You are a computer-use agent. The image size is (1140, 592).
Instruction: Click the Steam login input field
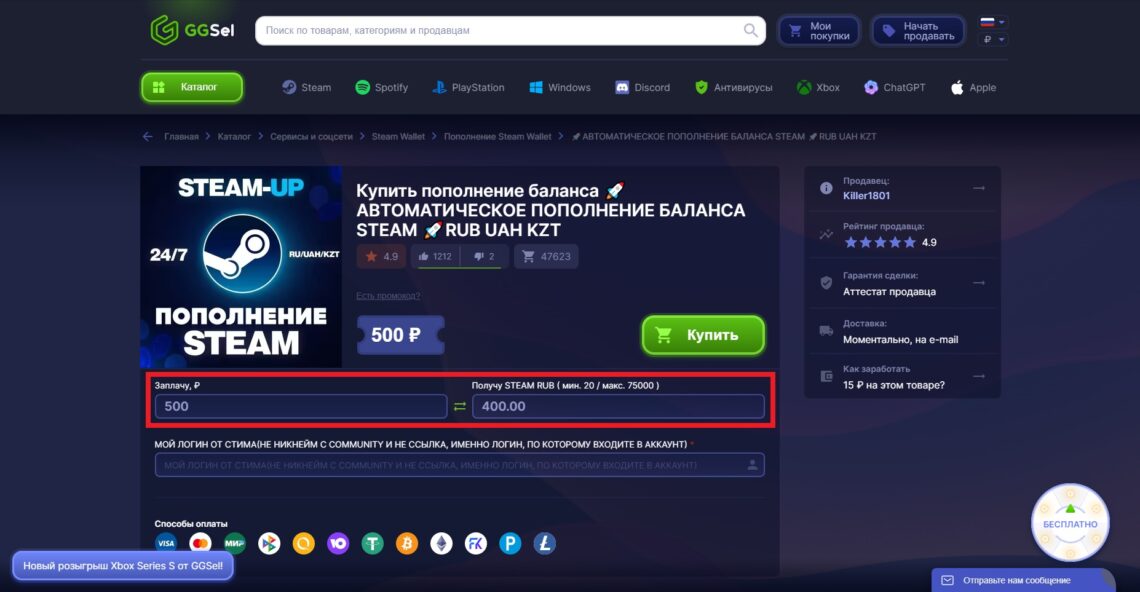click(x=459, y=465)
